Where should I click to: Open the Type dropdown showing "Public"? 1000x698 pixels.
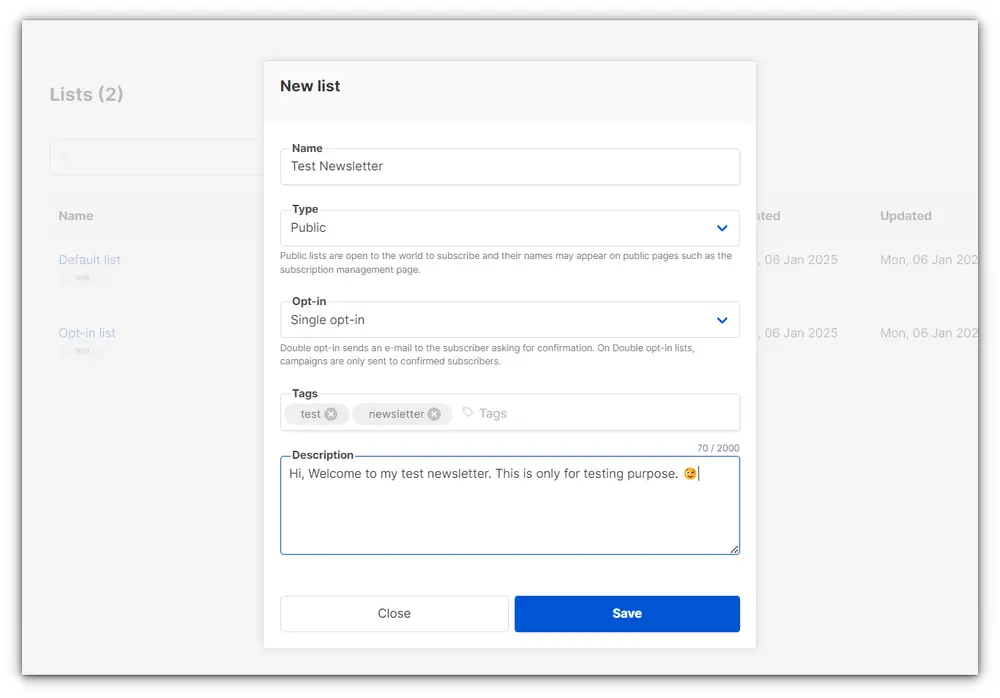(500, 228)
